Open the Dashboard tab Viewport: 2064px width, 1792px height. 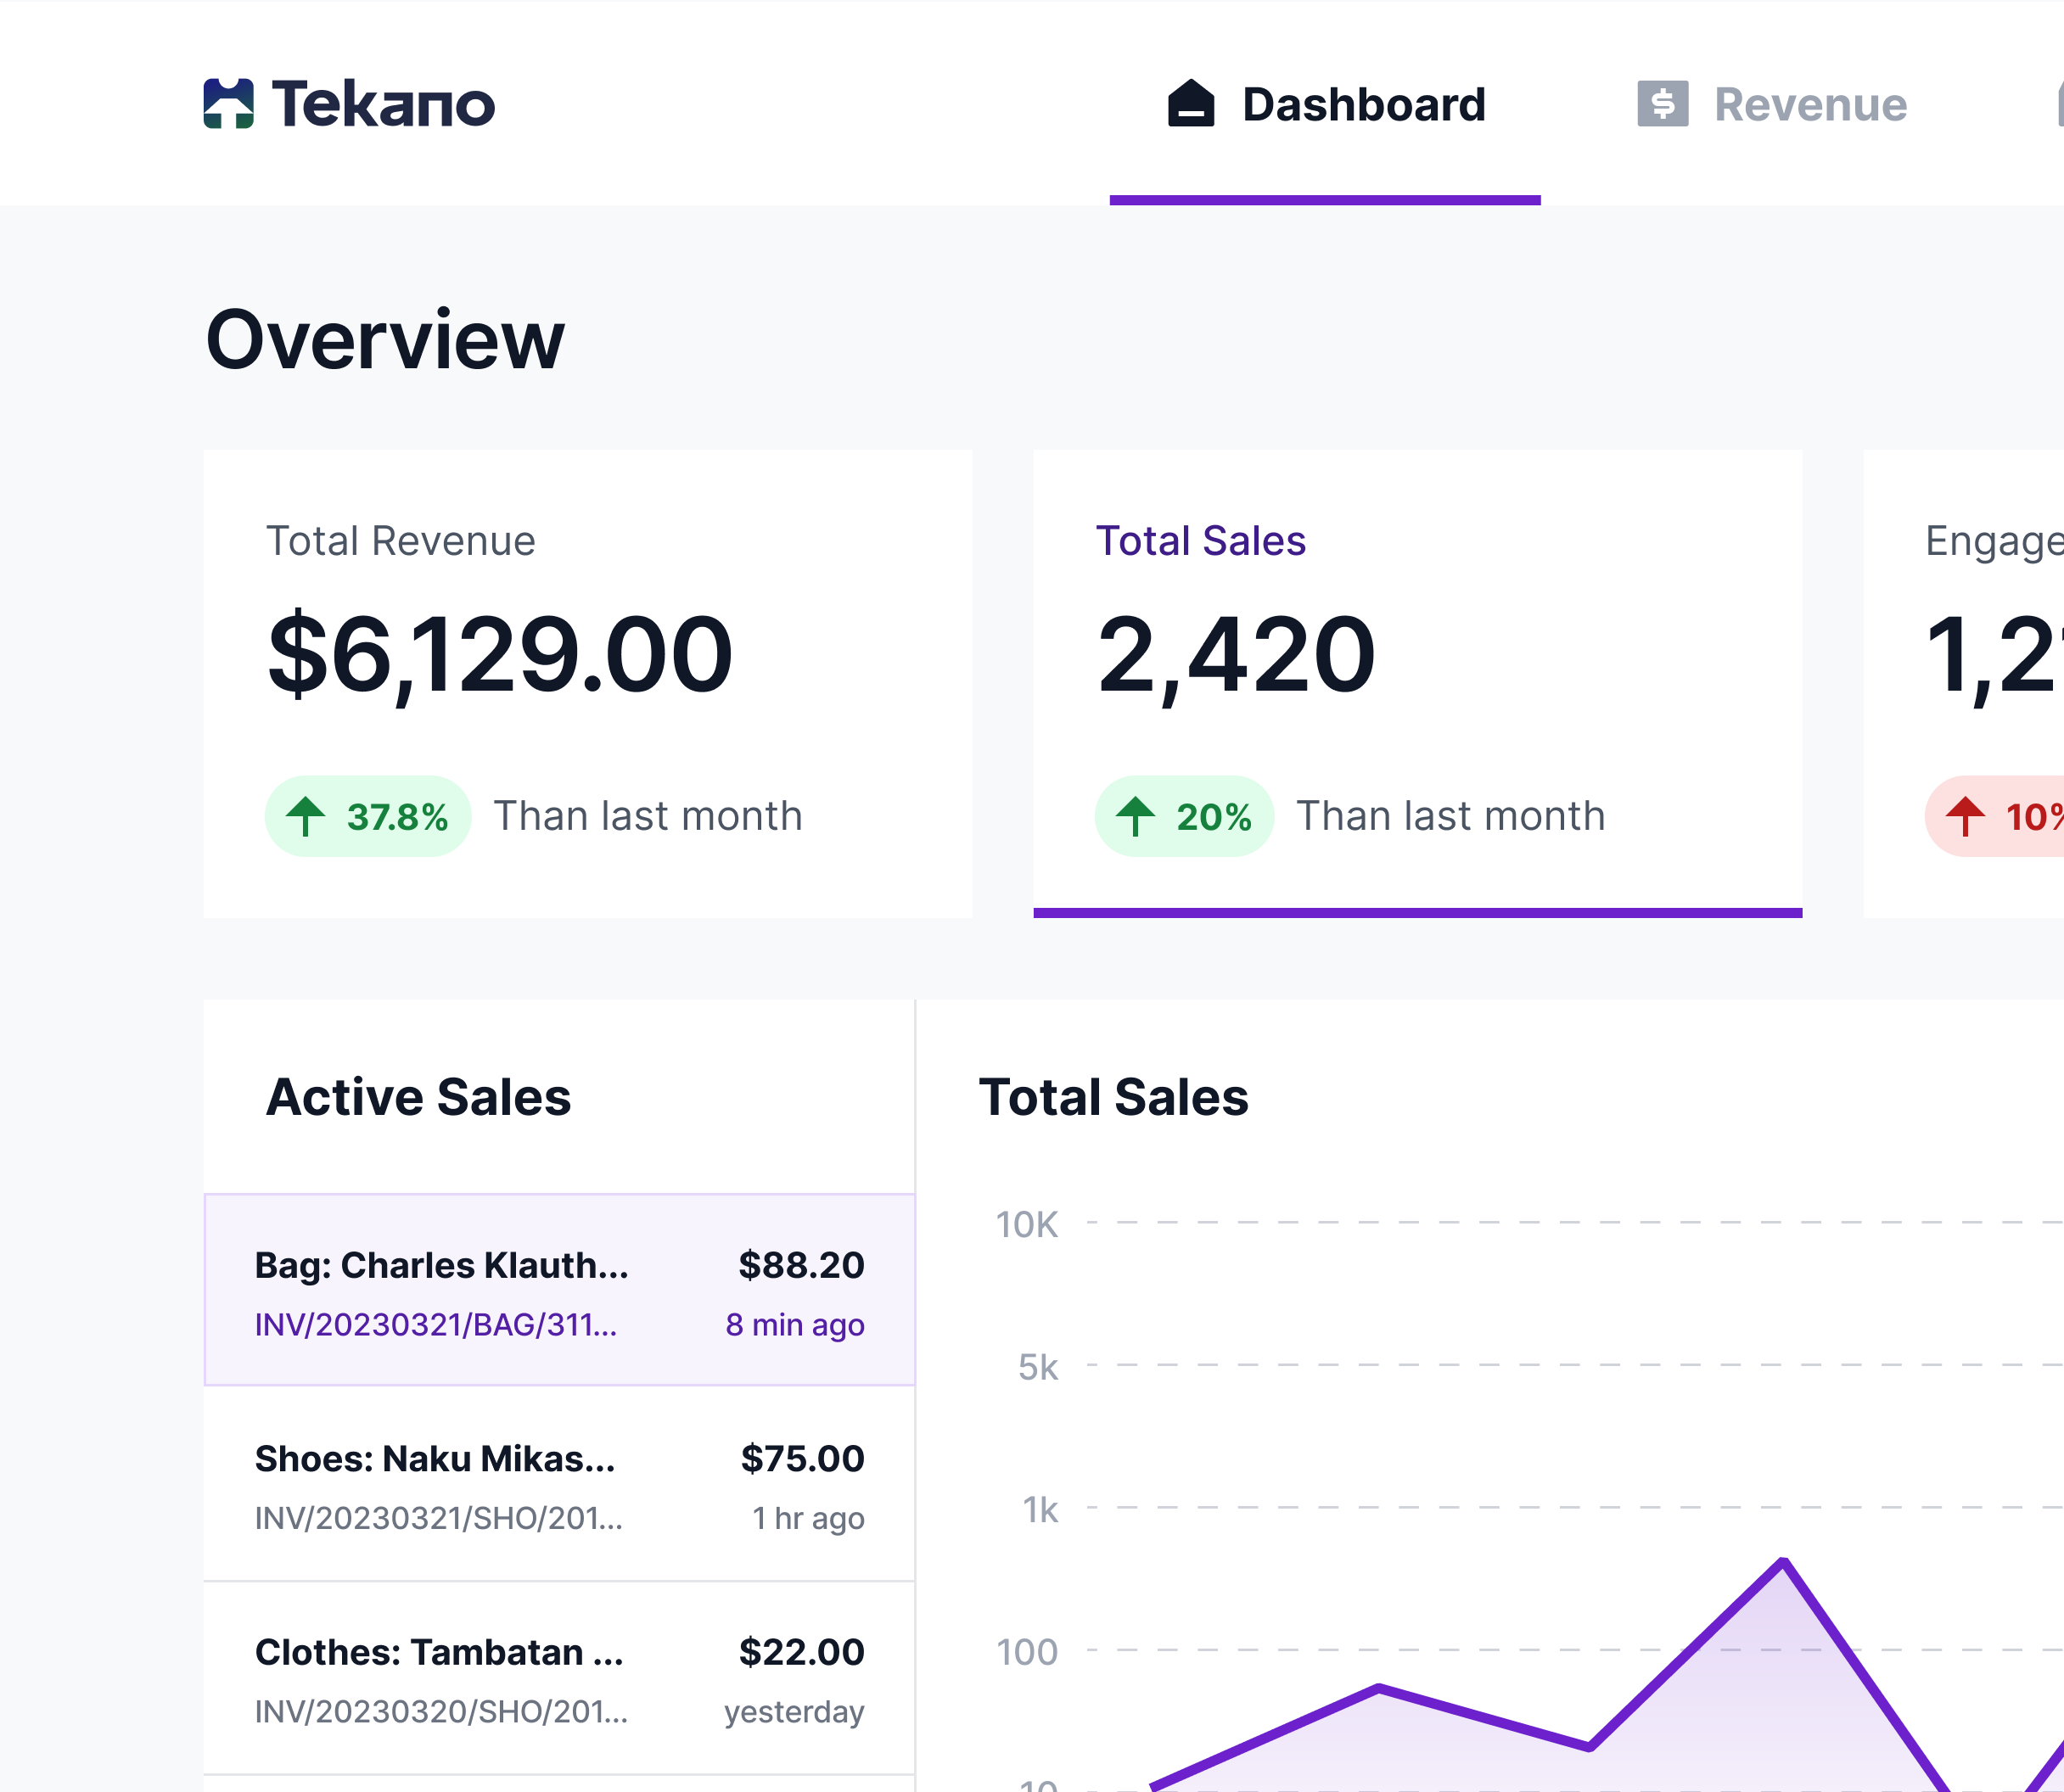pos(1362,105)
